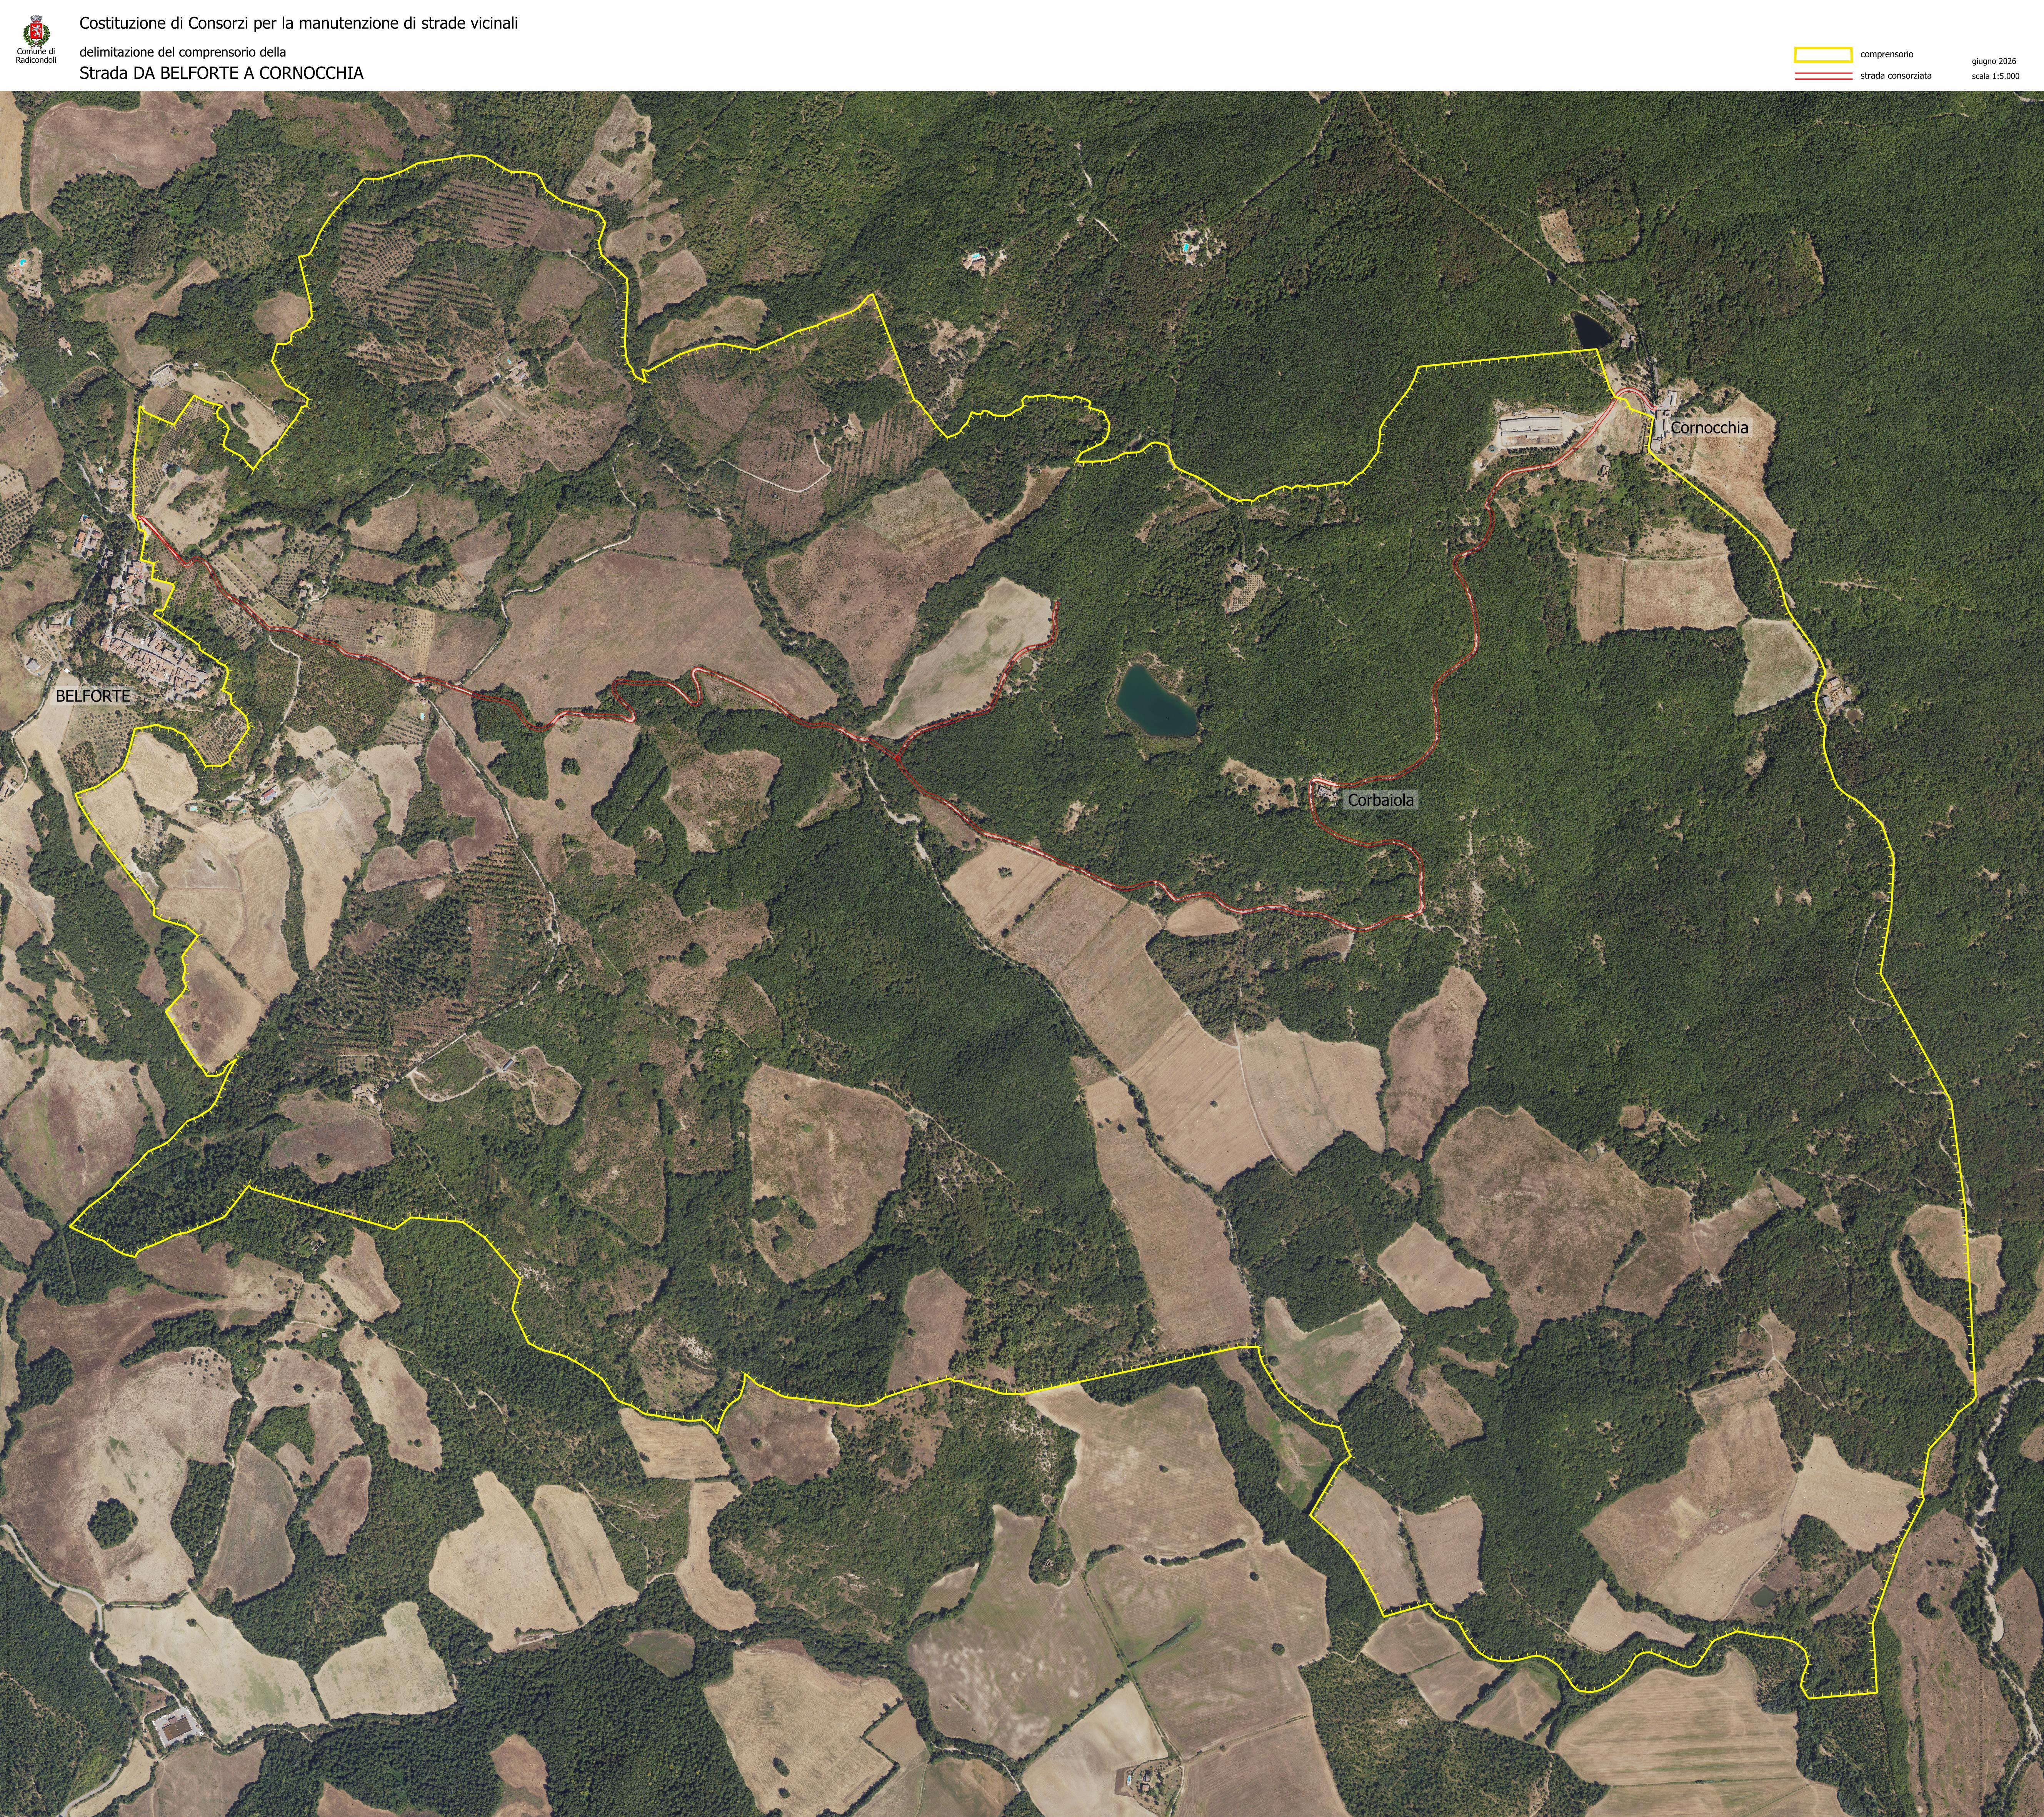Select the Corbaiola map label
The height and width of the screenshot is (1817, 2044).
pyautogui.click(x=1381, y=800)
